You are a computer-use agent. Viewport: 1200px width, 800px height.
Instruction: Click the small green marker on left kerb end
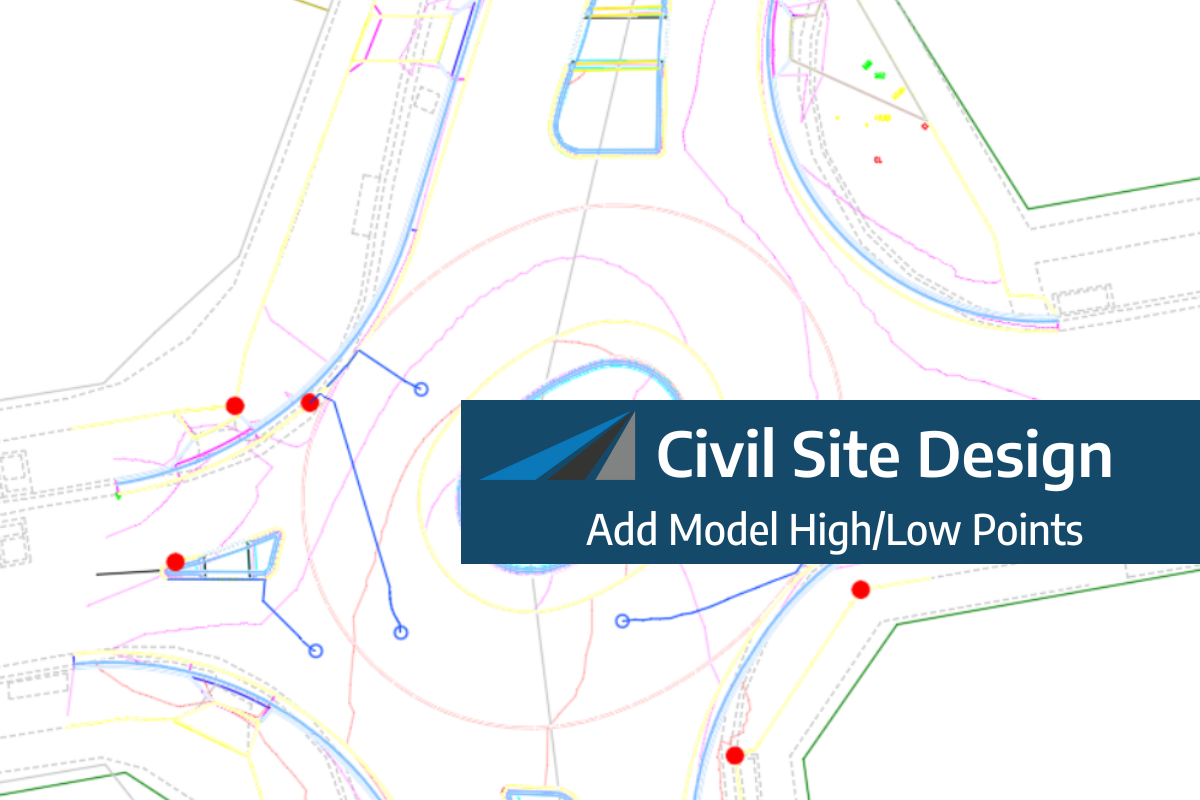tap(118, 494)
